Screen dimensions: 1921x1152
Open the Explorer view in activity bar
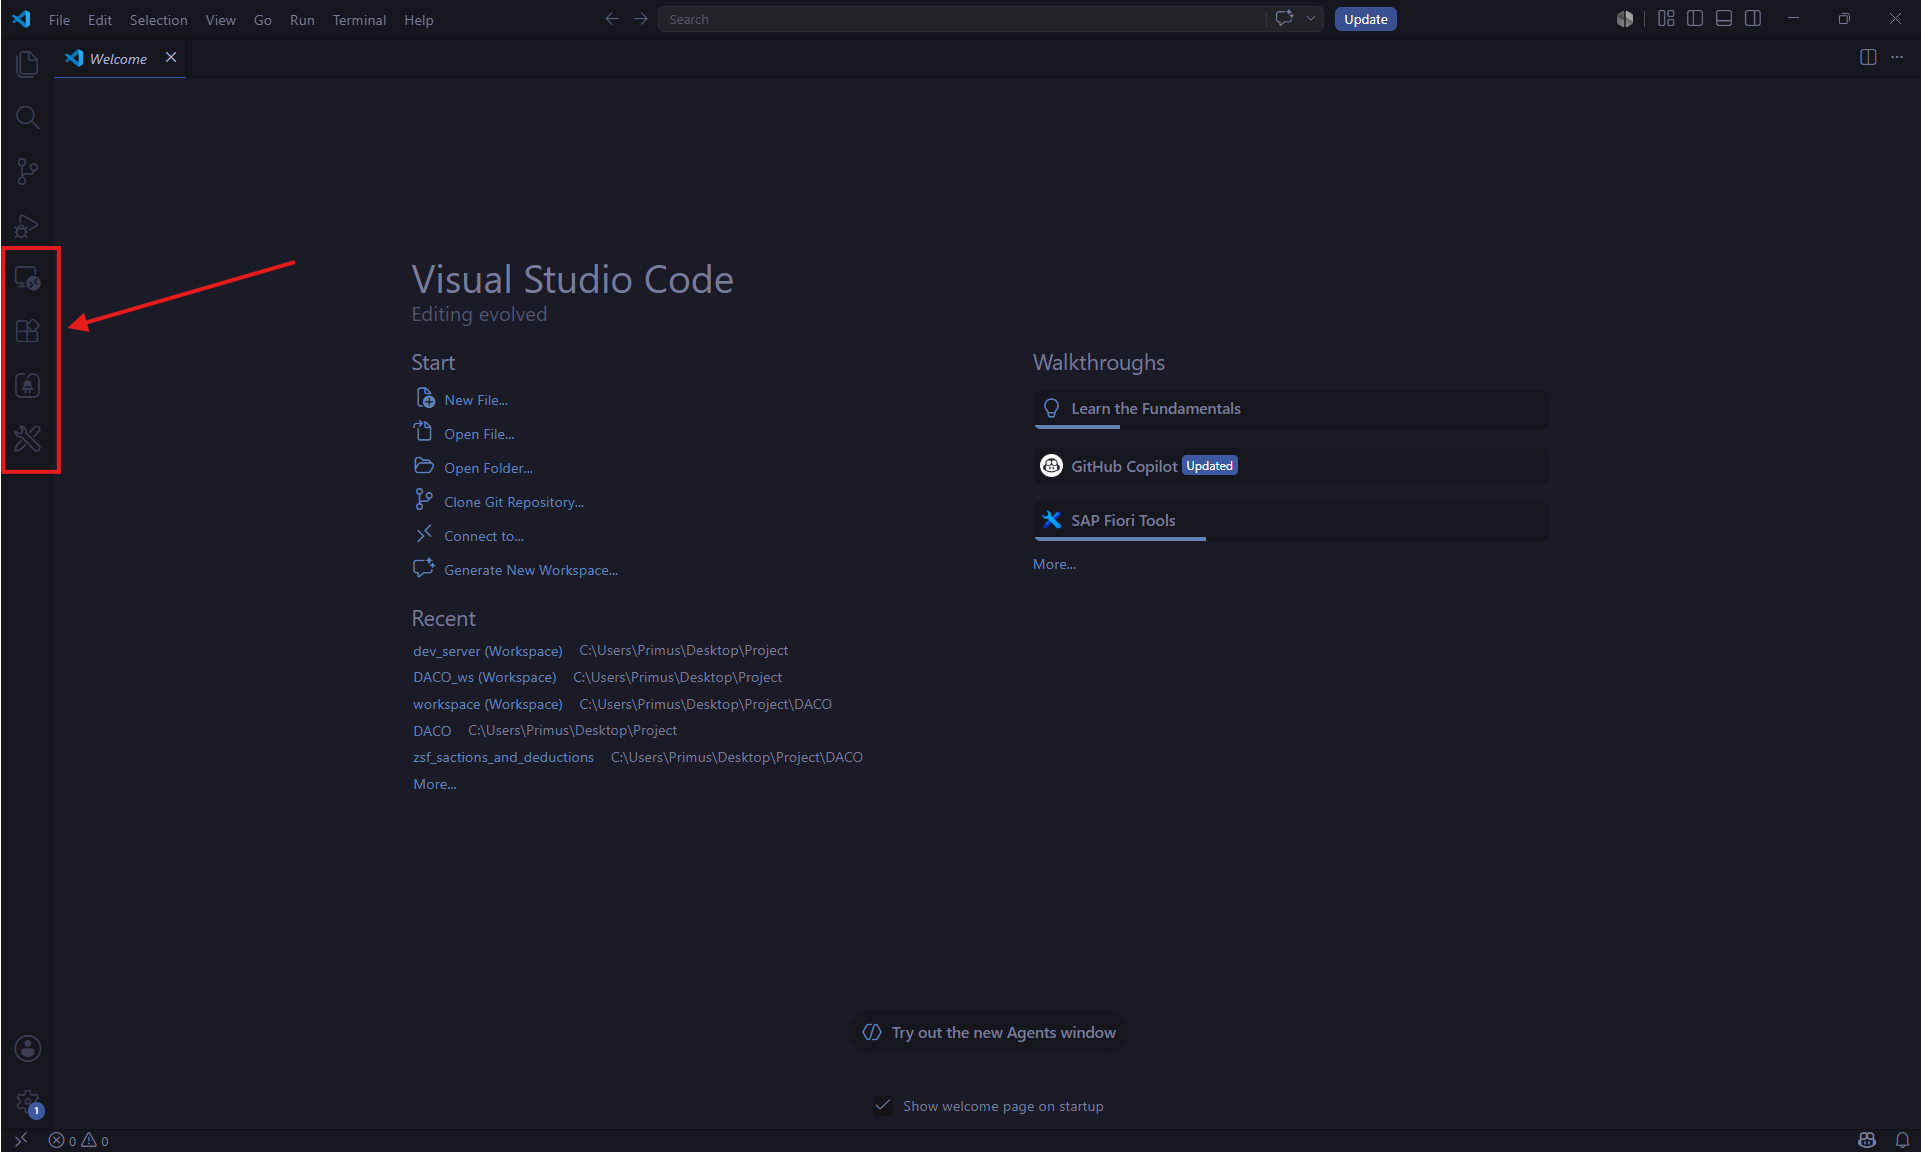pyautogui.click(x=27, y=64)
